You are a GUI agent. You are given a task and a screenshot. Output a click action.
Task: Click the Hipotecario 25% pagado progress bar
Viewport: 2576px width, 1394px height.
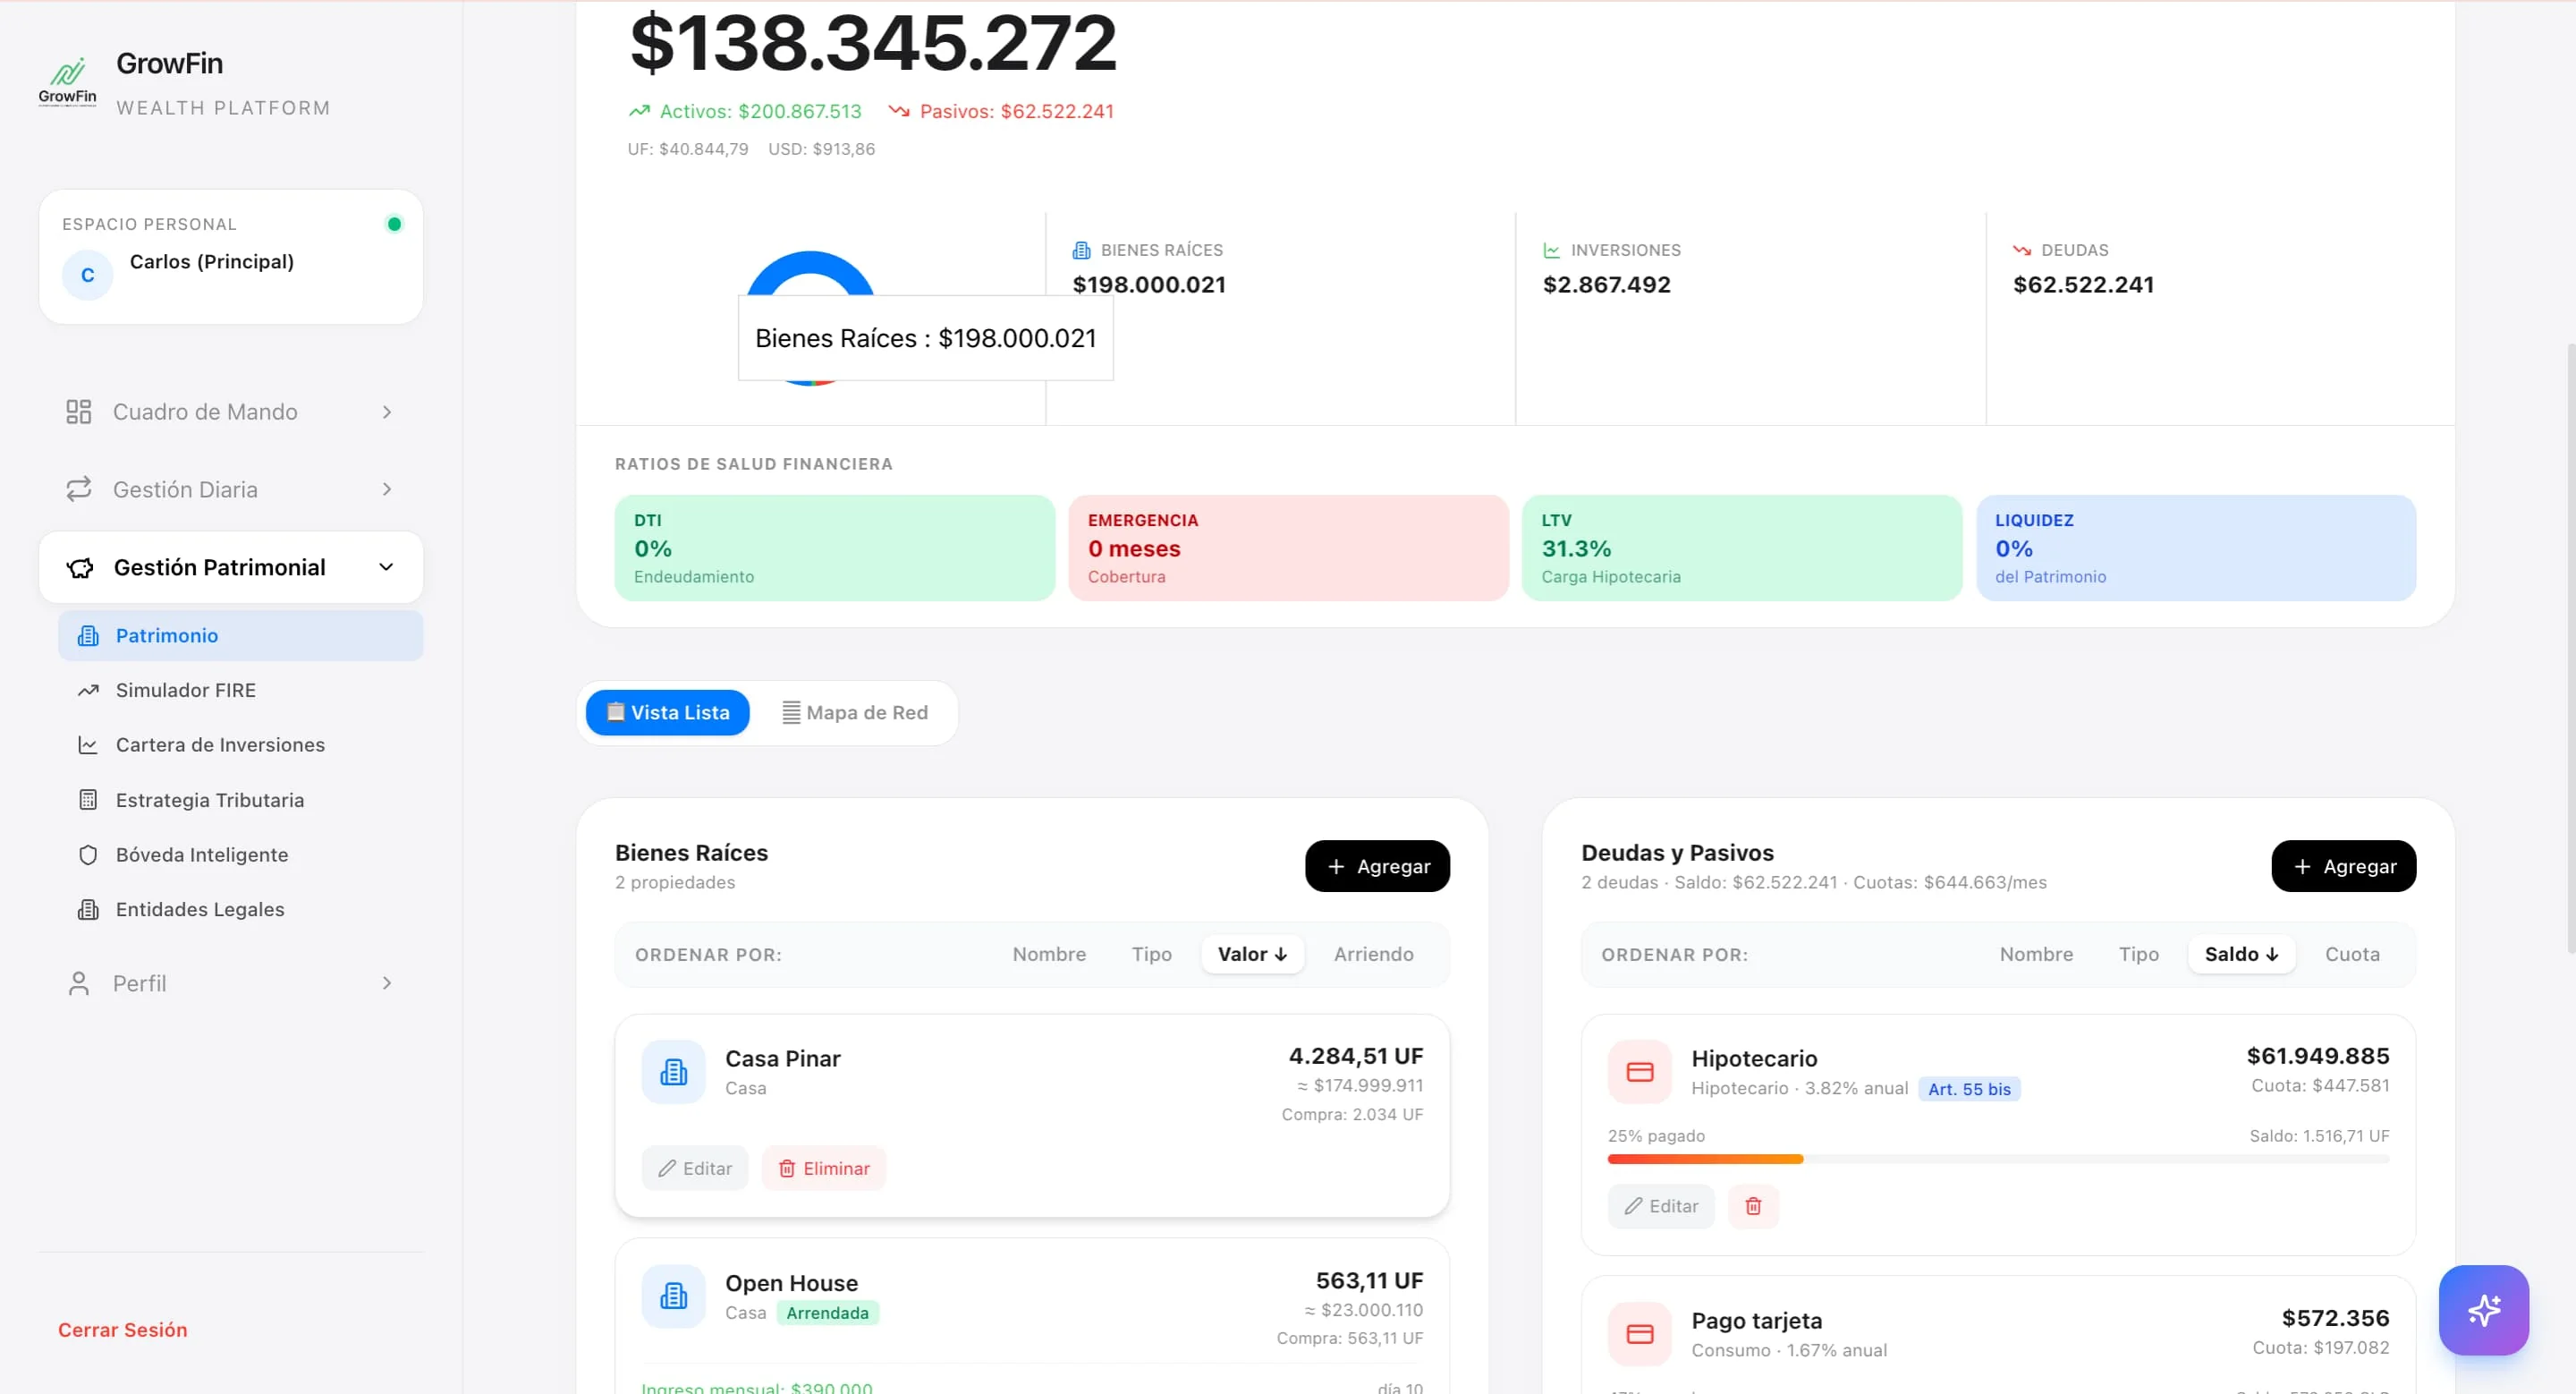point(1998,1159)
